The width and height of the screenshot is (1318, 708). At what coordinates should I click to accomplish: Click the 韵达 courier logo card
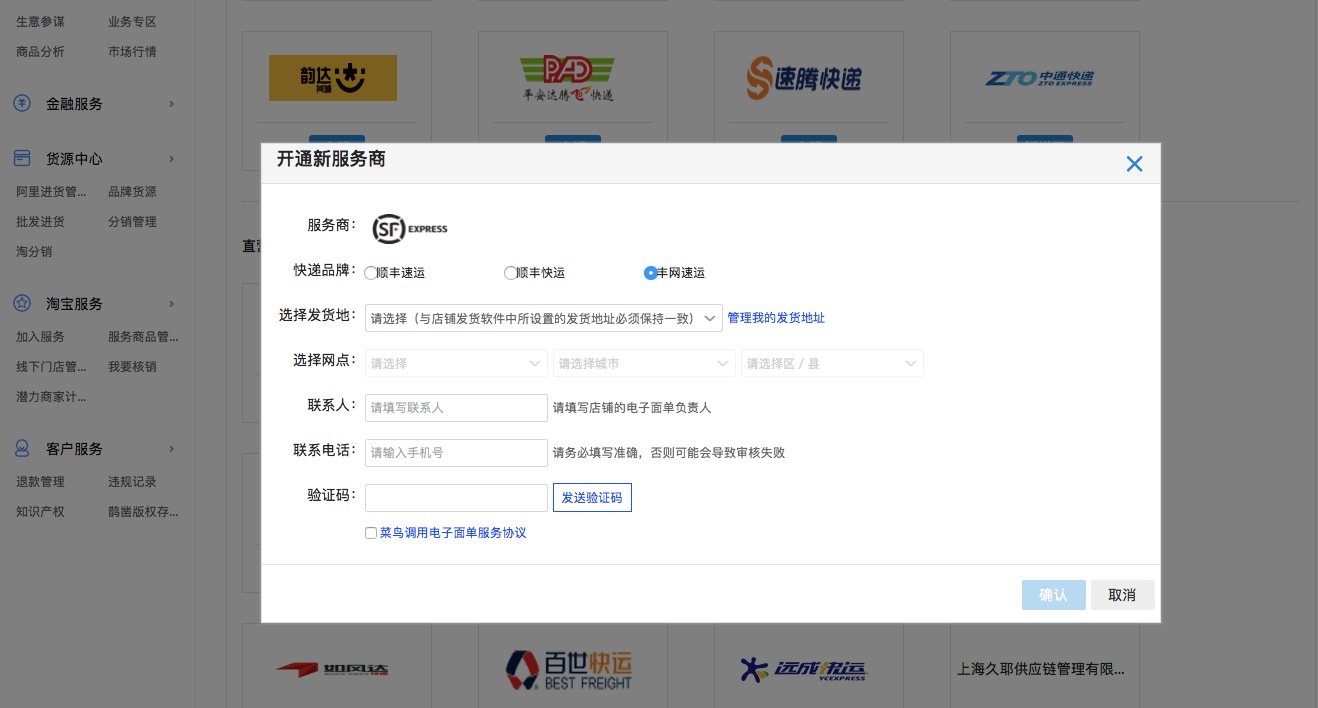pyautogui.click(x=333, y=78)
